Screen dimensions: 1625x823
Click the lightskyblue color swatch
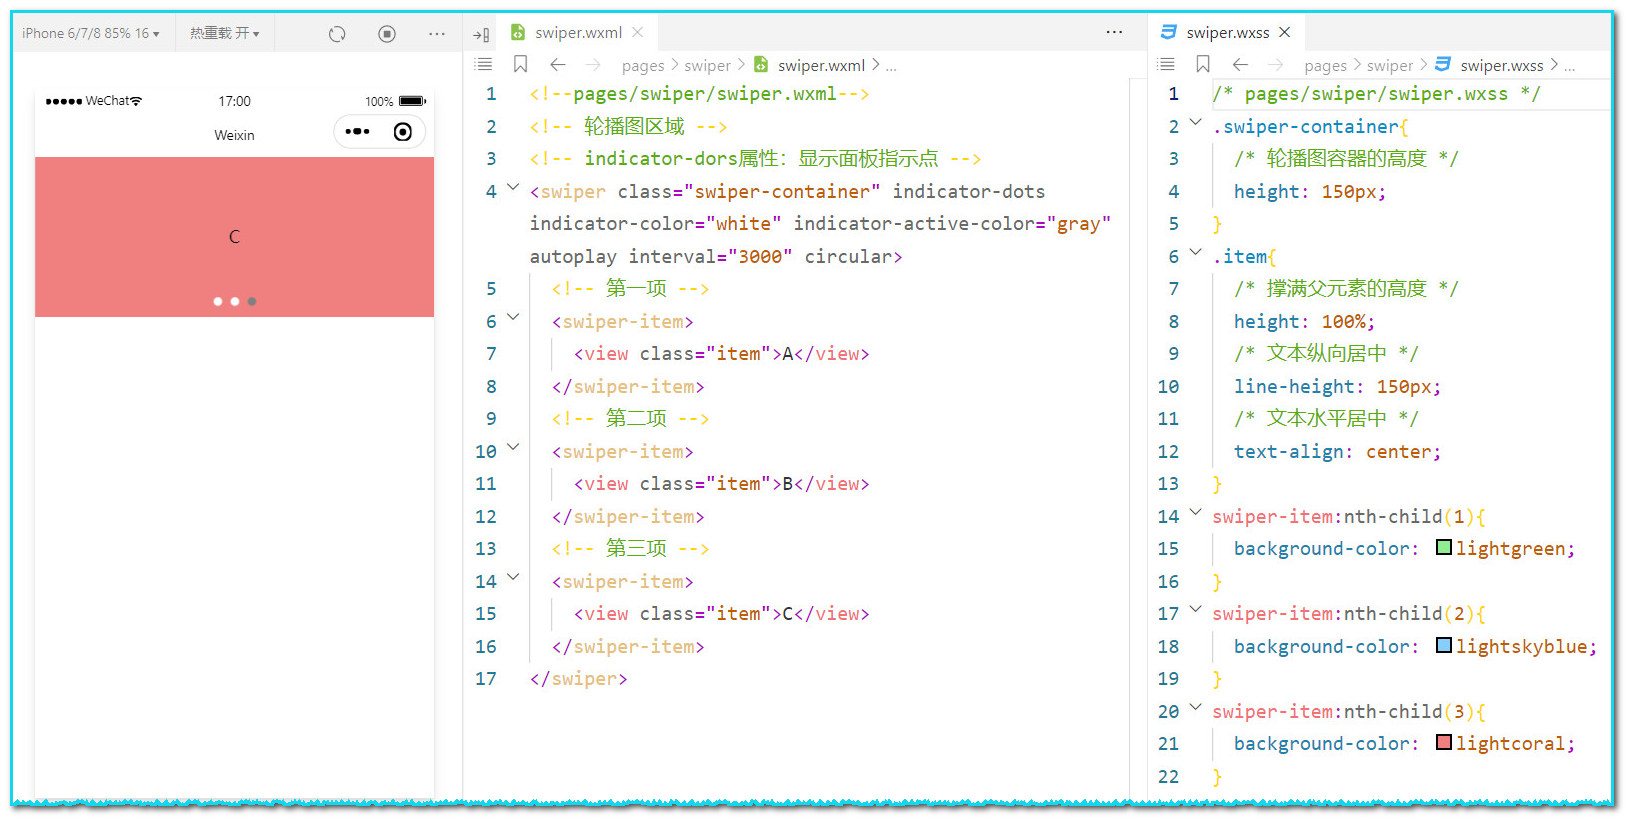click(x=1444, y=645)
